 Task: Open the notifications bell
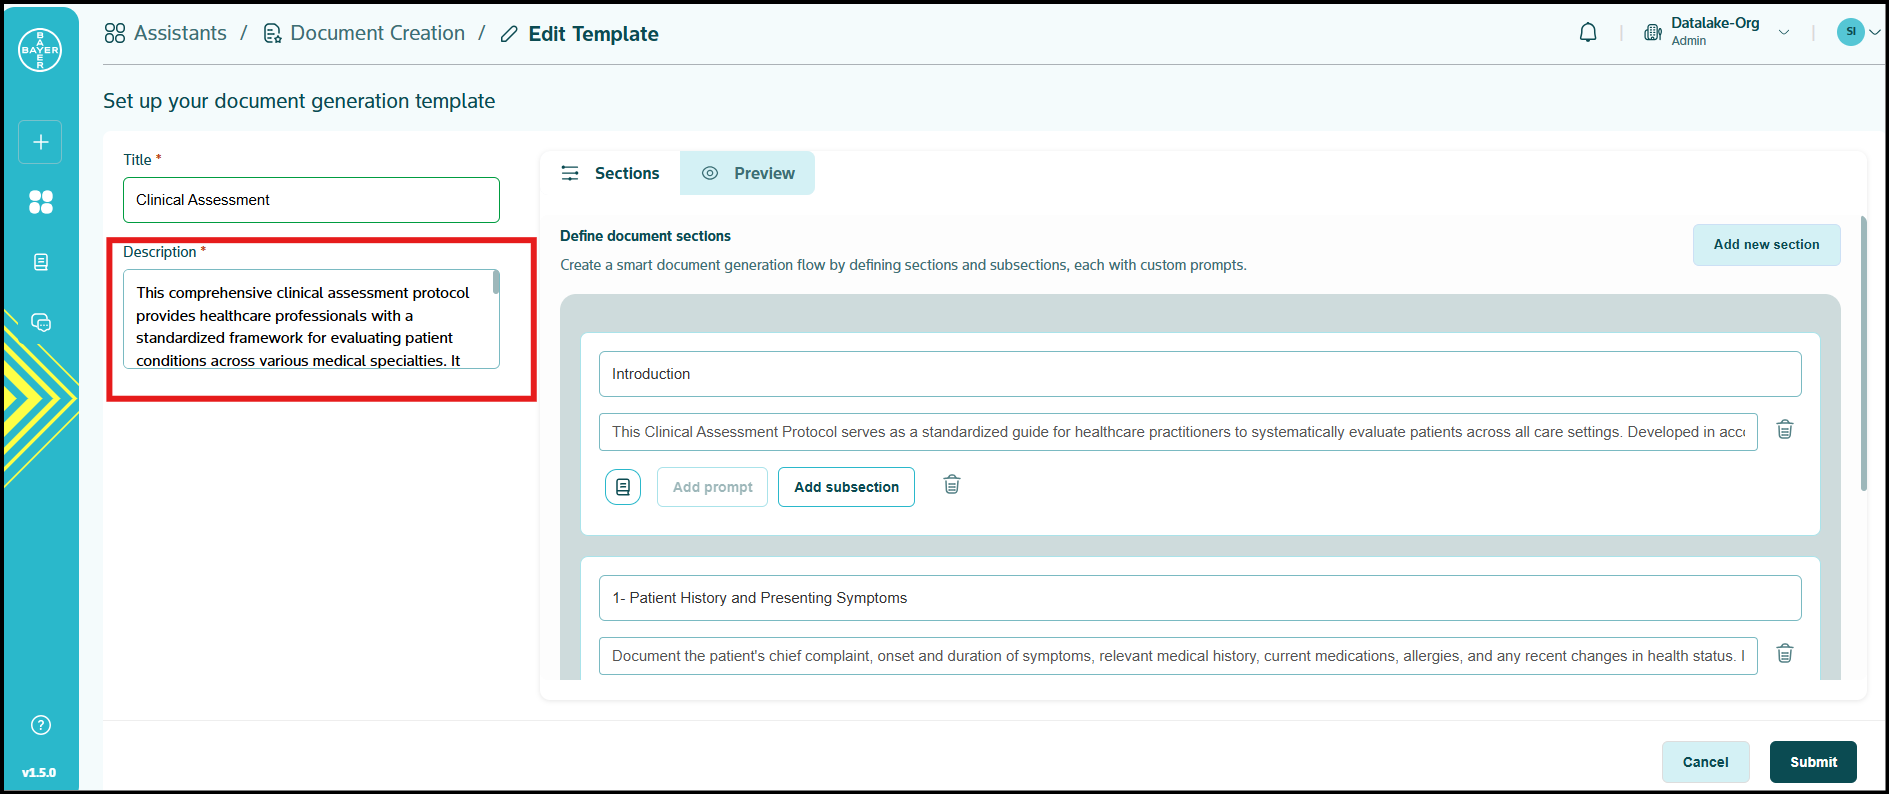coord(1588,33)
